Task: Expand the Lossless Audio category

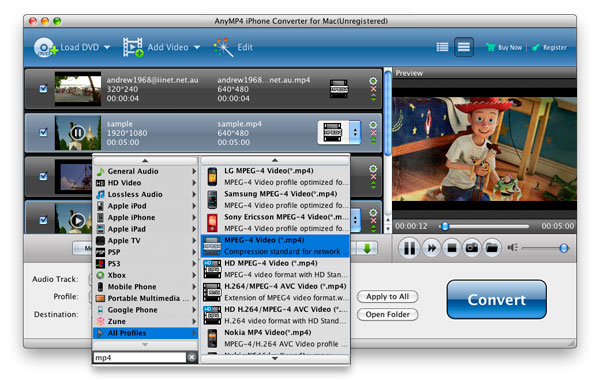Action: (x=145, y=194)
